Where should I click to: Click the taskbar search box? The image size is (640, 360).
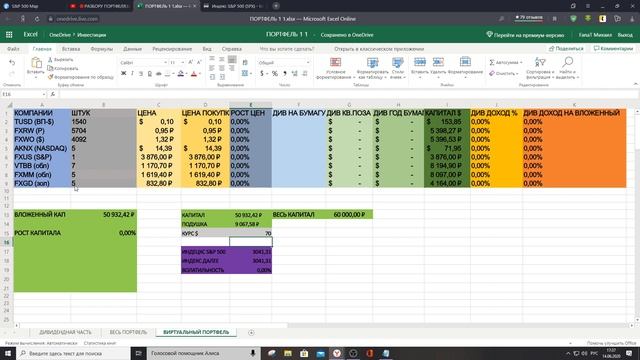pyautogui.click(x=73, y=353)
